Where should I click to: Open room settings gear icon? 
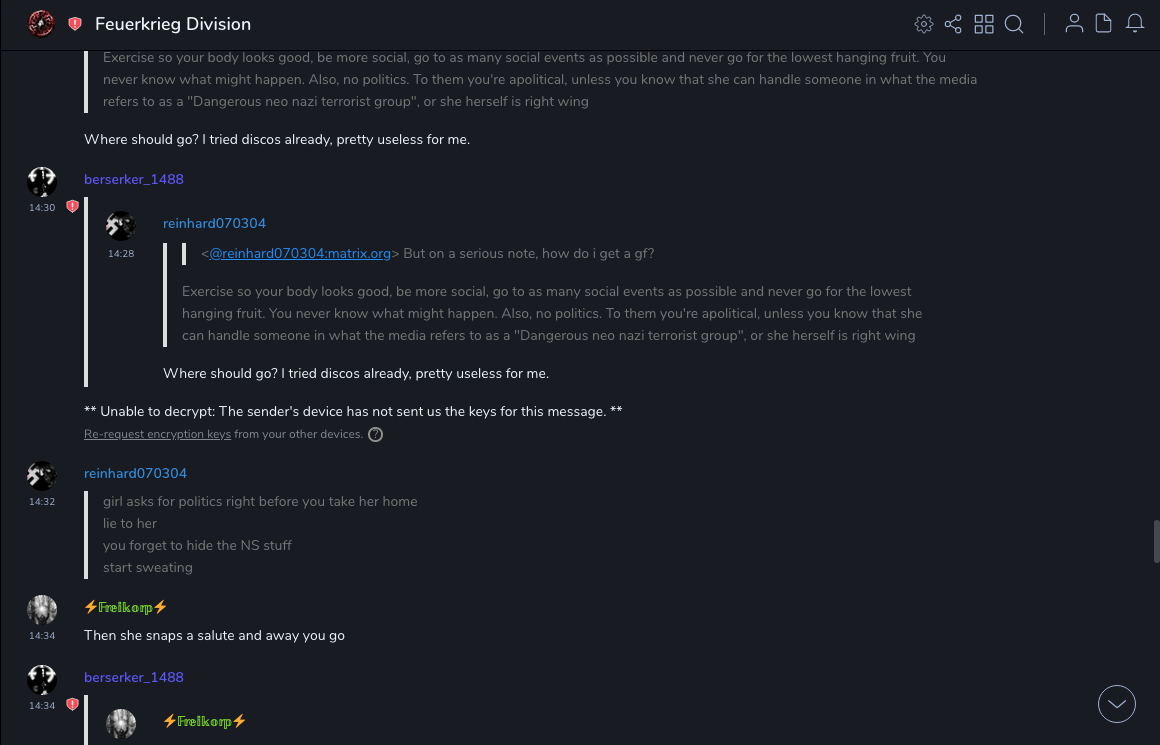pos(924,24)
